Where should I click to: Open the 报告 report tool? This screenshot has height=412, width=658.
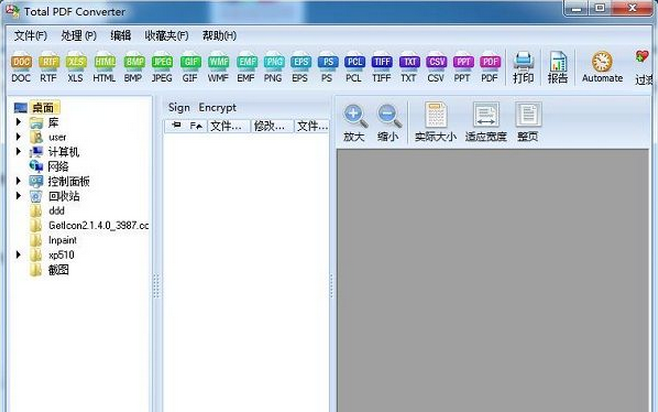coord(558,68)
